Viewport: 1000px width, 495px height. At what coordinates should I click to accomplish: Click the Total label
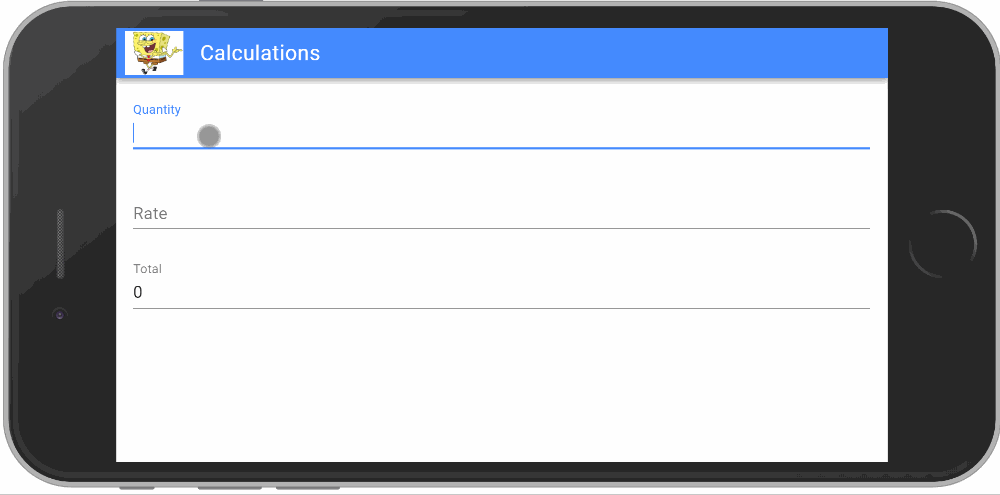[x=147, y=269]
